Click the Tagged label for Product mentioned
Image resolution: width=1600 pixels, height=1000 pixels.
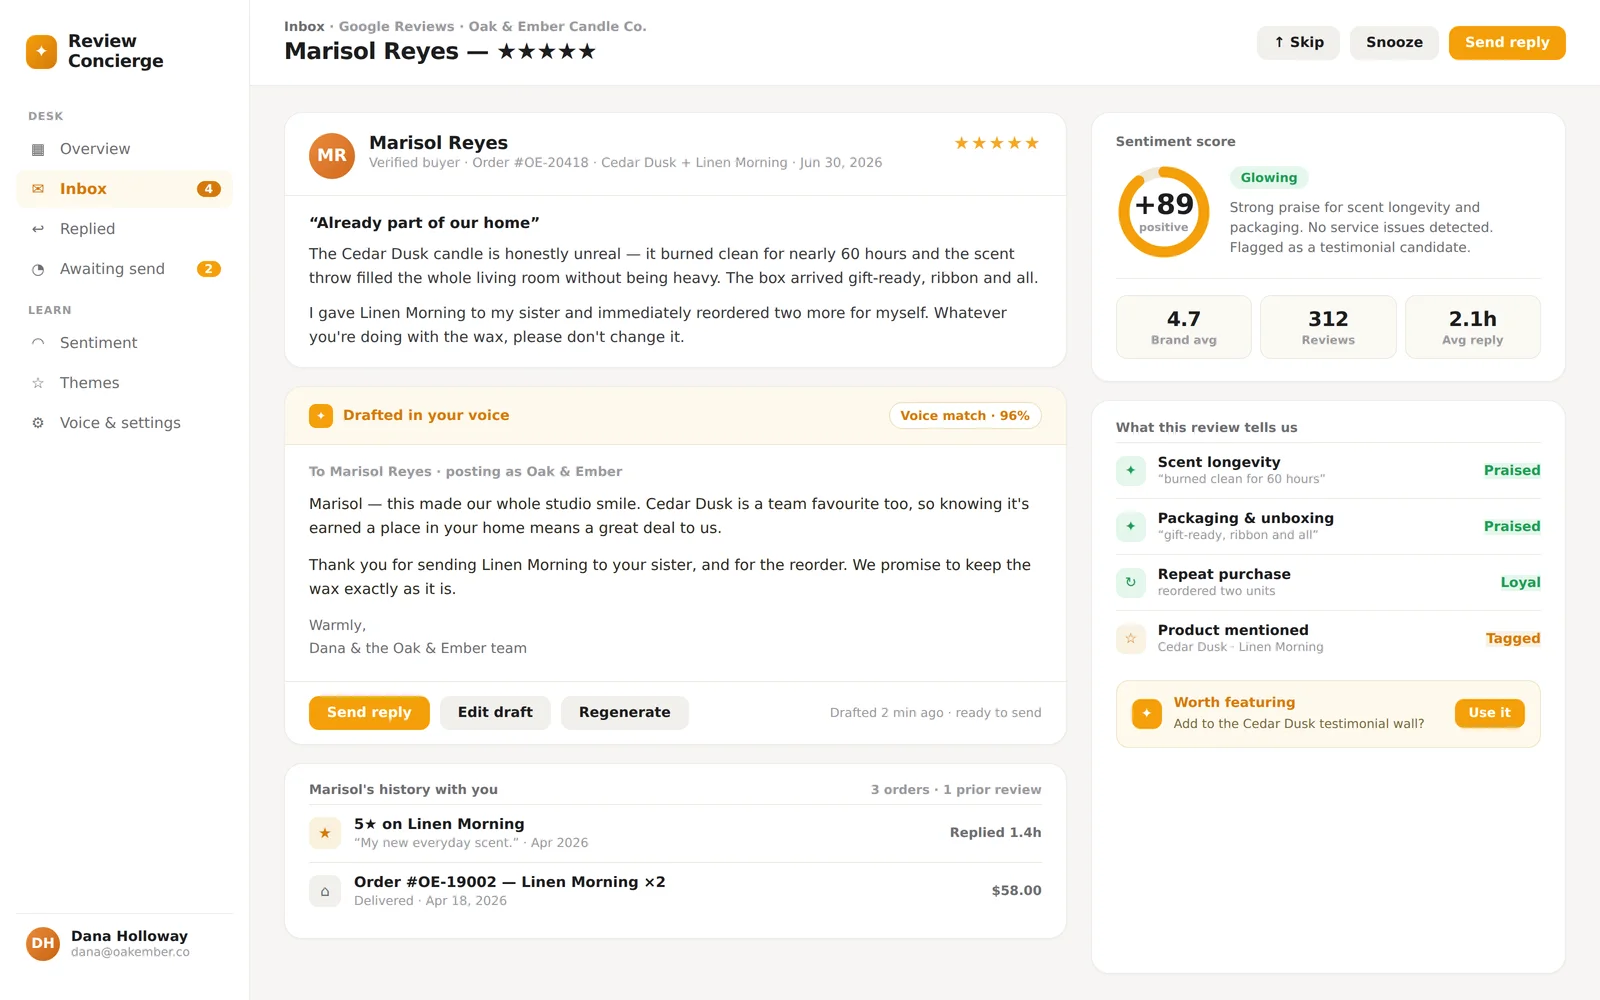pos(1513,638)
